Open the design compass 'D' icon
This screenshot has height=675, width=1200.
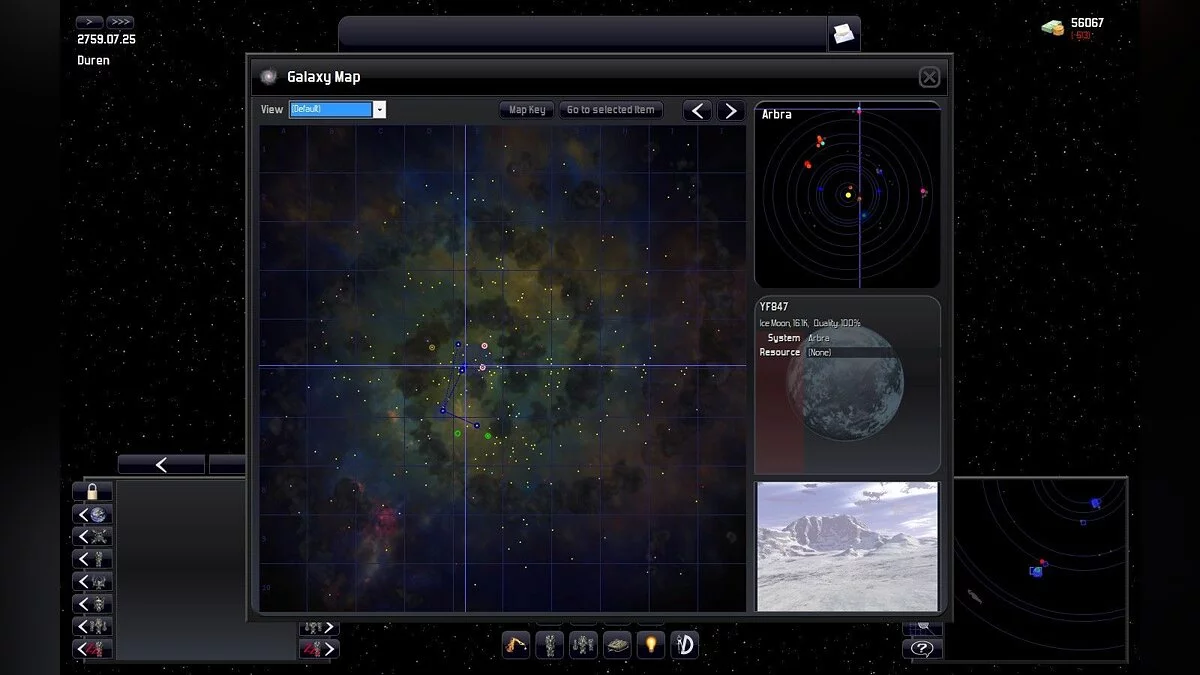[x=684, y=646]
